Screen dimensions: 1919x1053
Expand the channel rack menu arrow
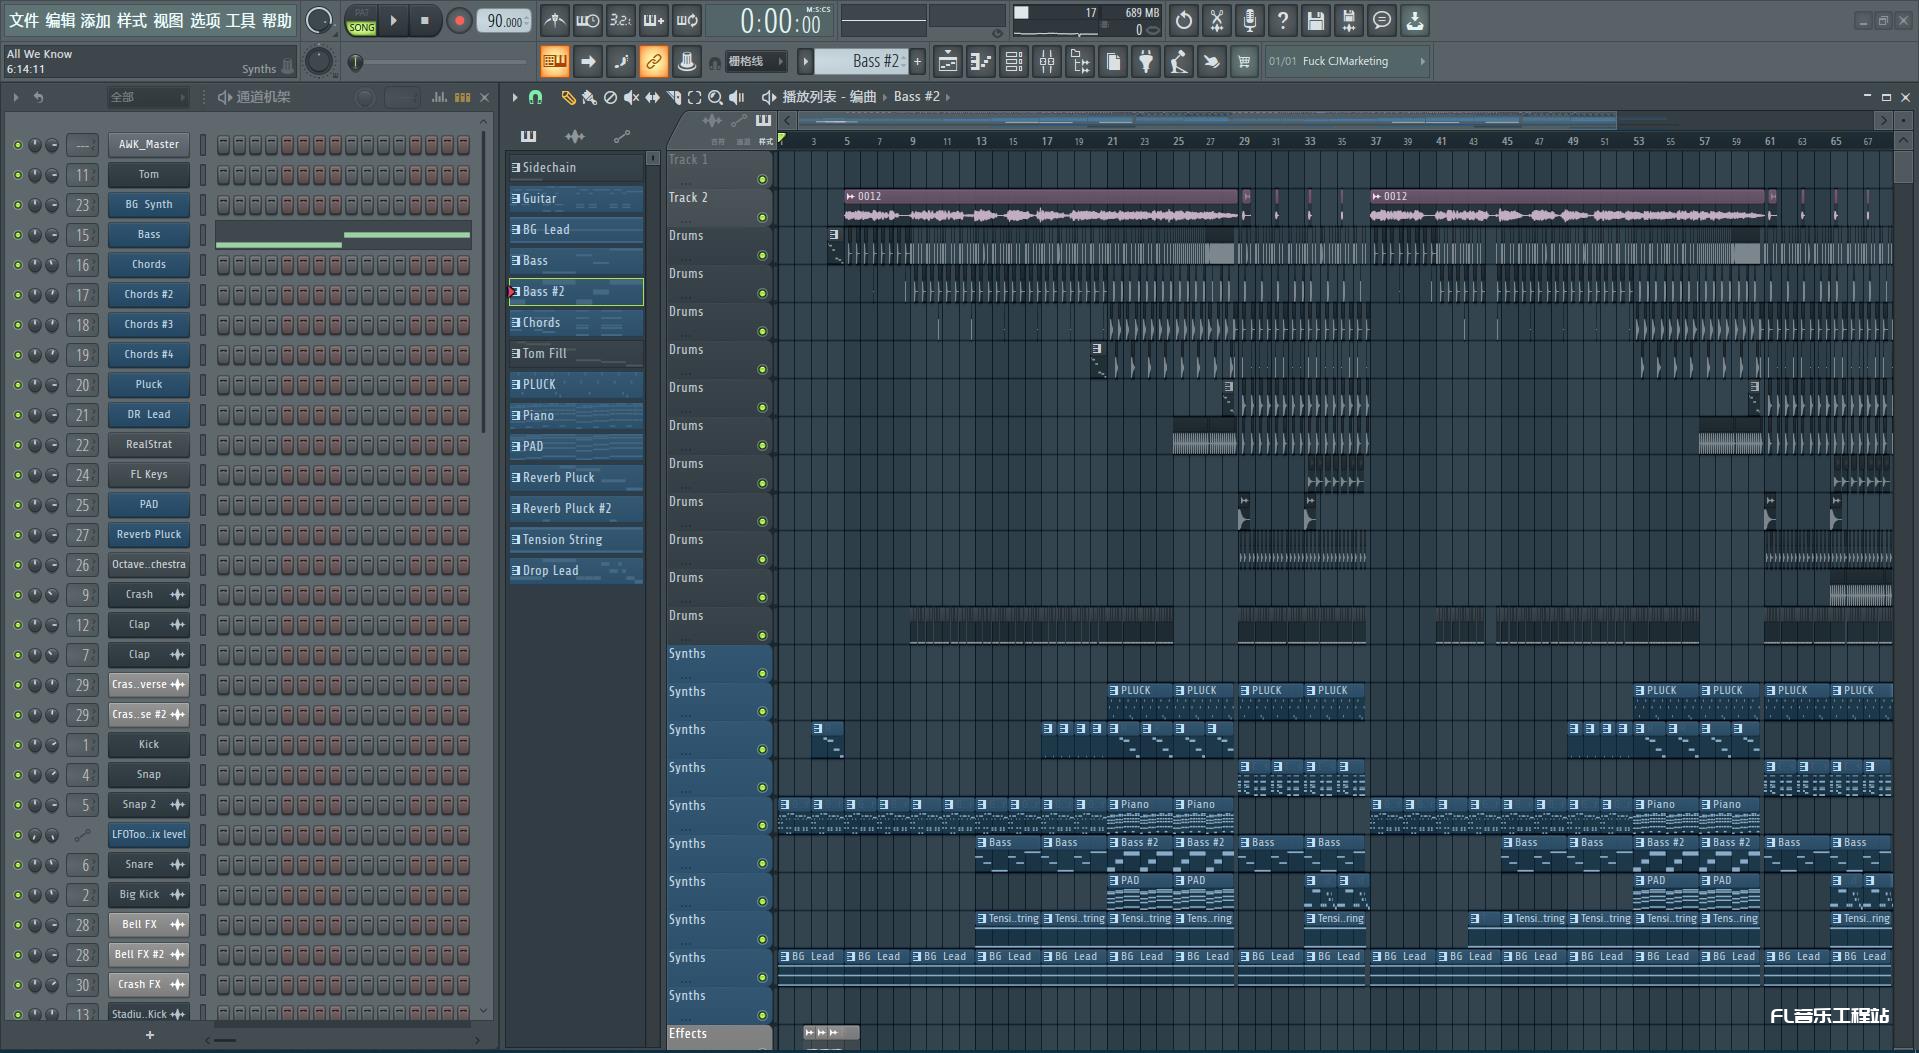pos(16,97)
